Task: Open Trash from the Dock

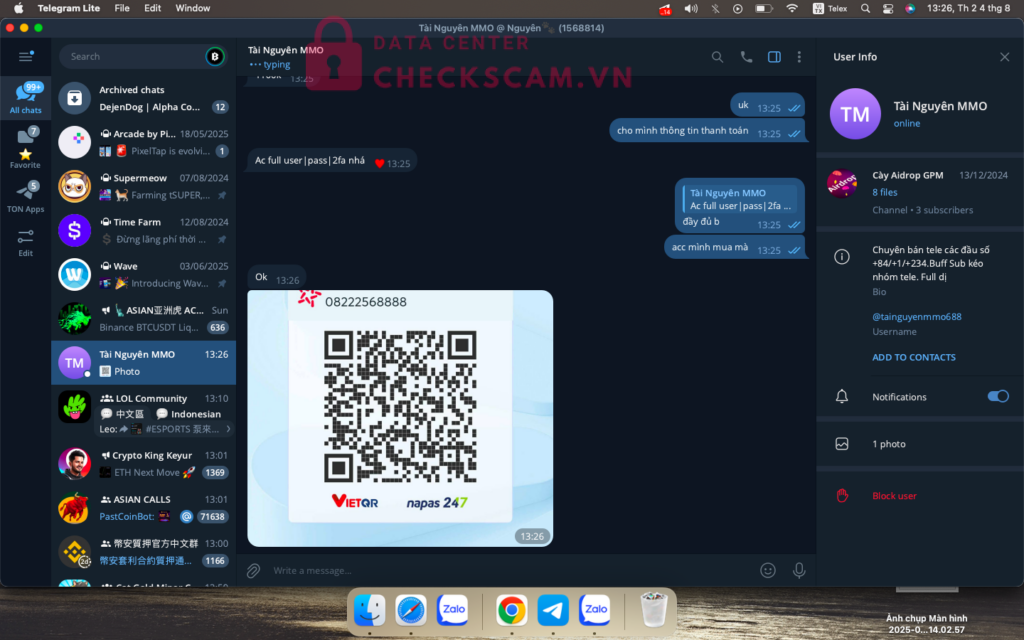Action: click(x=653, y=610)
